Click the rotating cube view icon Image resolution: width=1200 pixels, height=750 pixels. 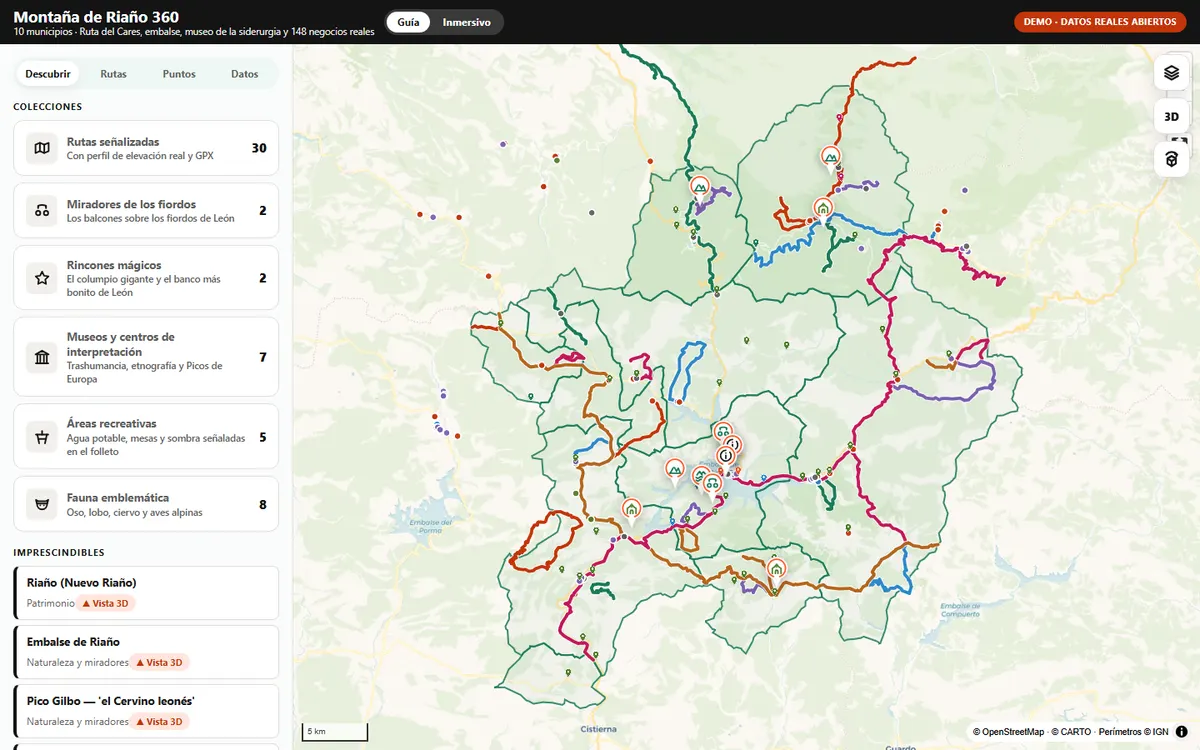pos(1171,160)
